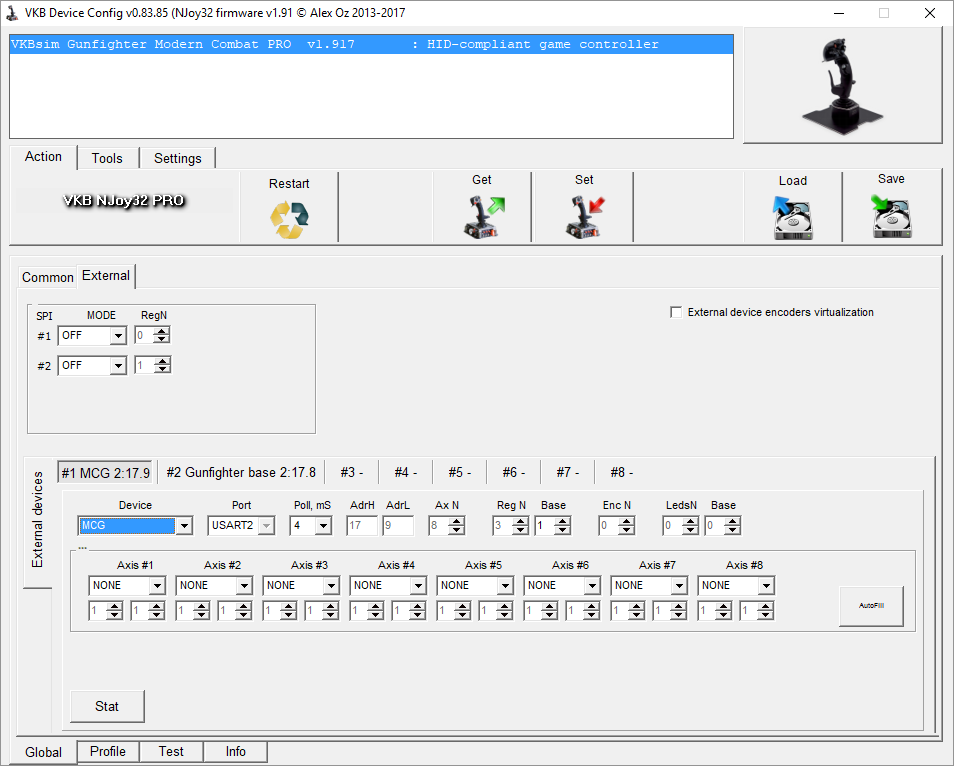Open the Profile bottom tab

click(x=108, y=752)
